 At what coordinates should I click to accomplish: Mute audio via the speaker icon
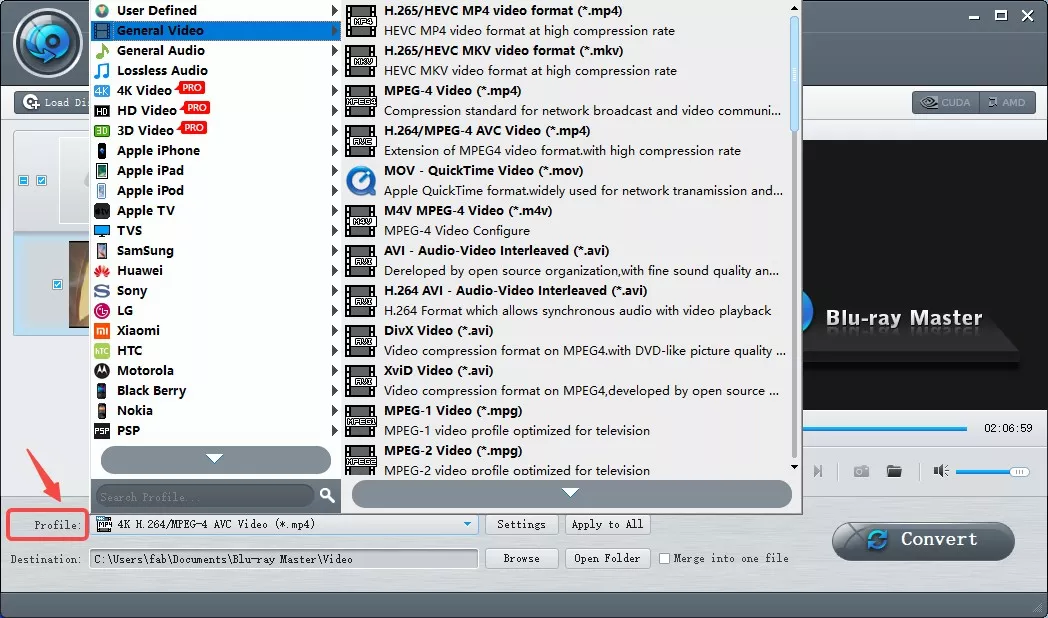click(940, 471)
